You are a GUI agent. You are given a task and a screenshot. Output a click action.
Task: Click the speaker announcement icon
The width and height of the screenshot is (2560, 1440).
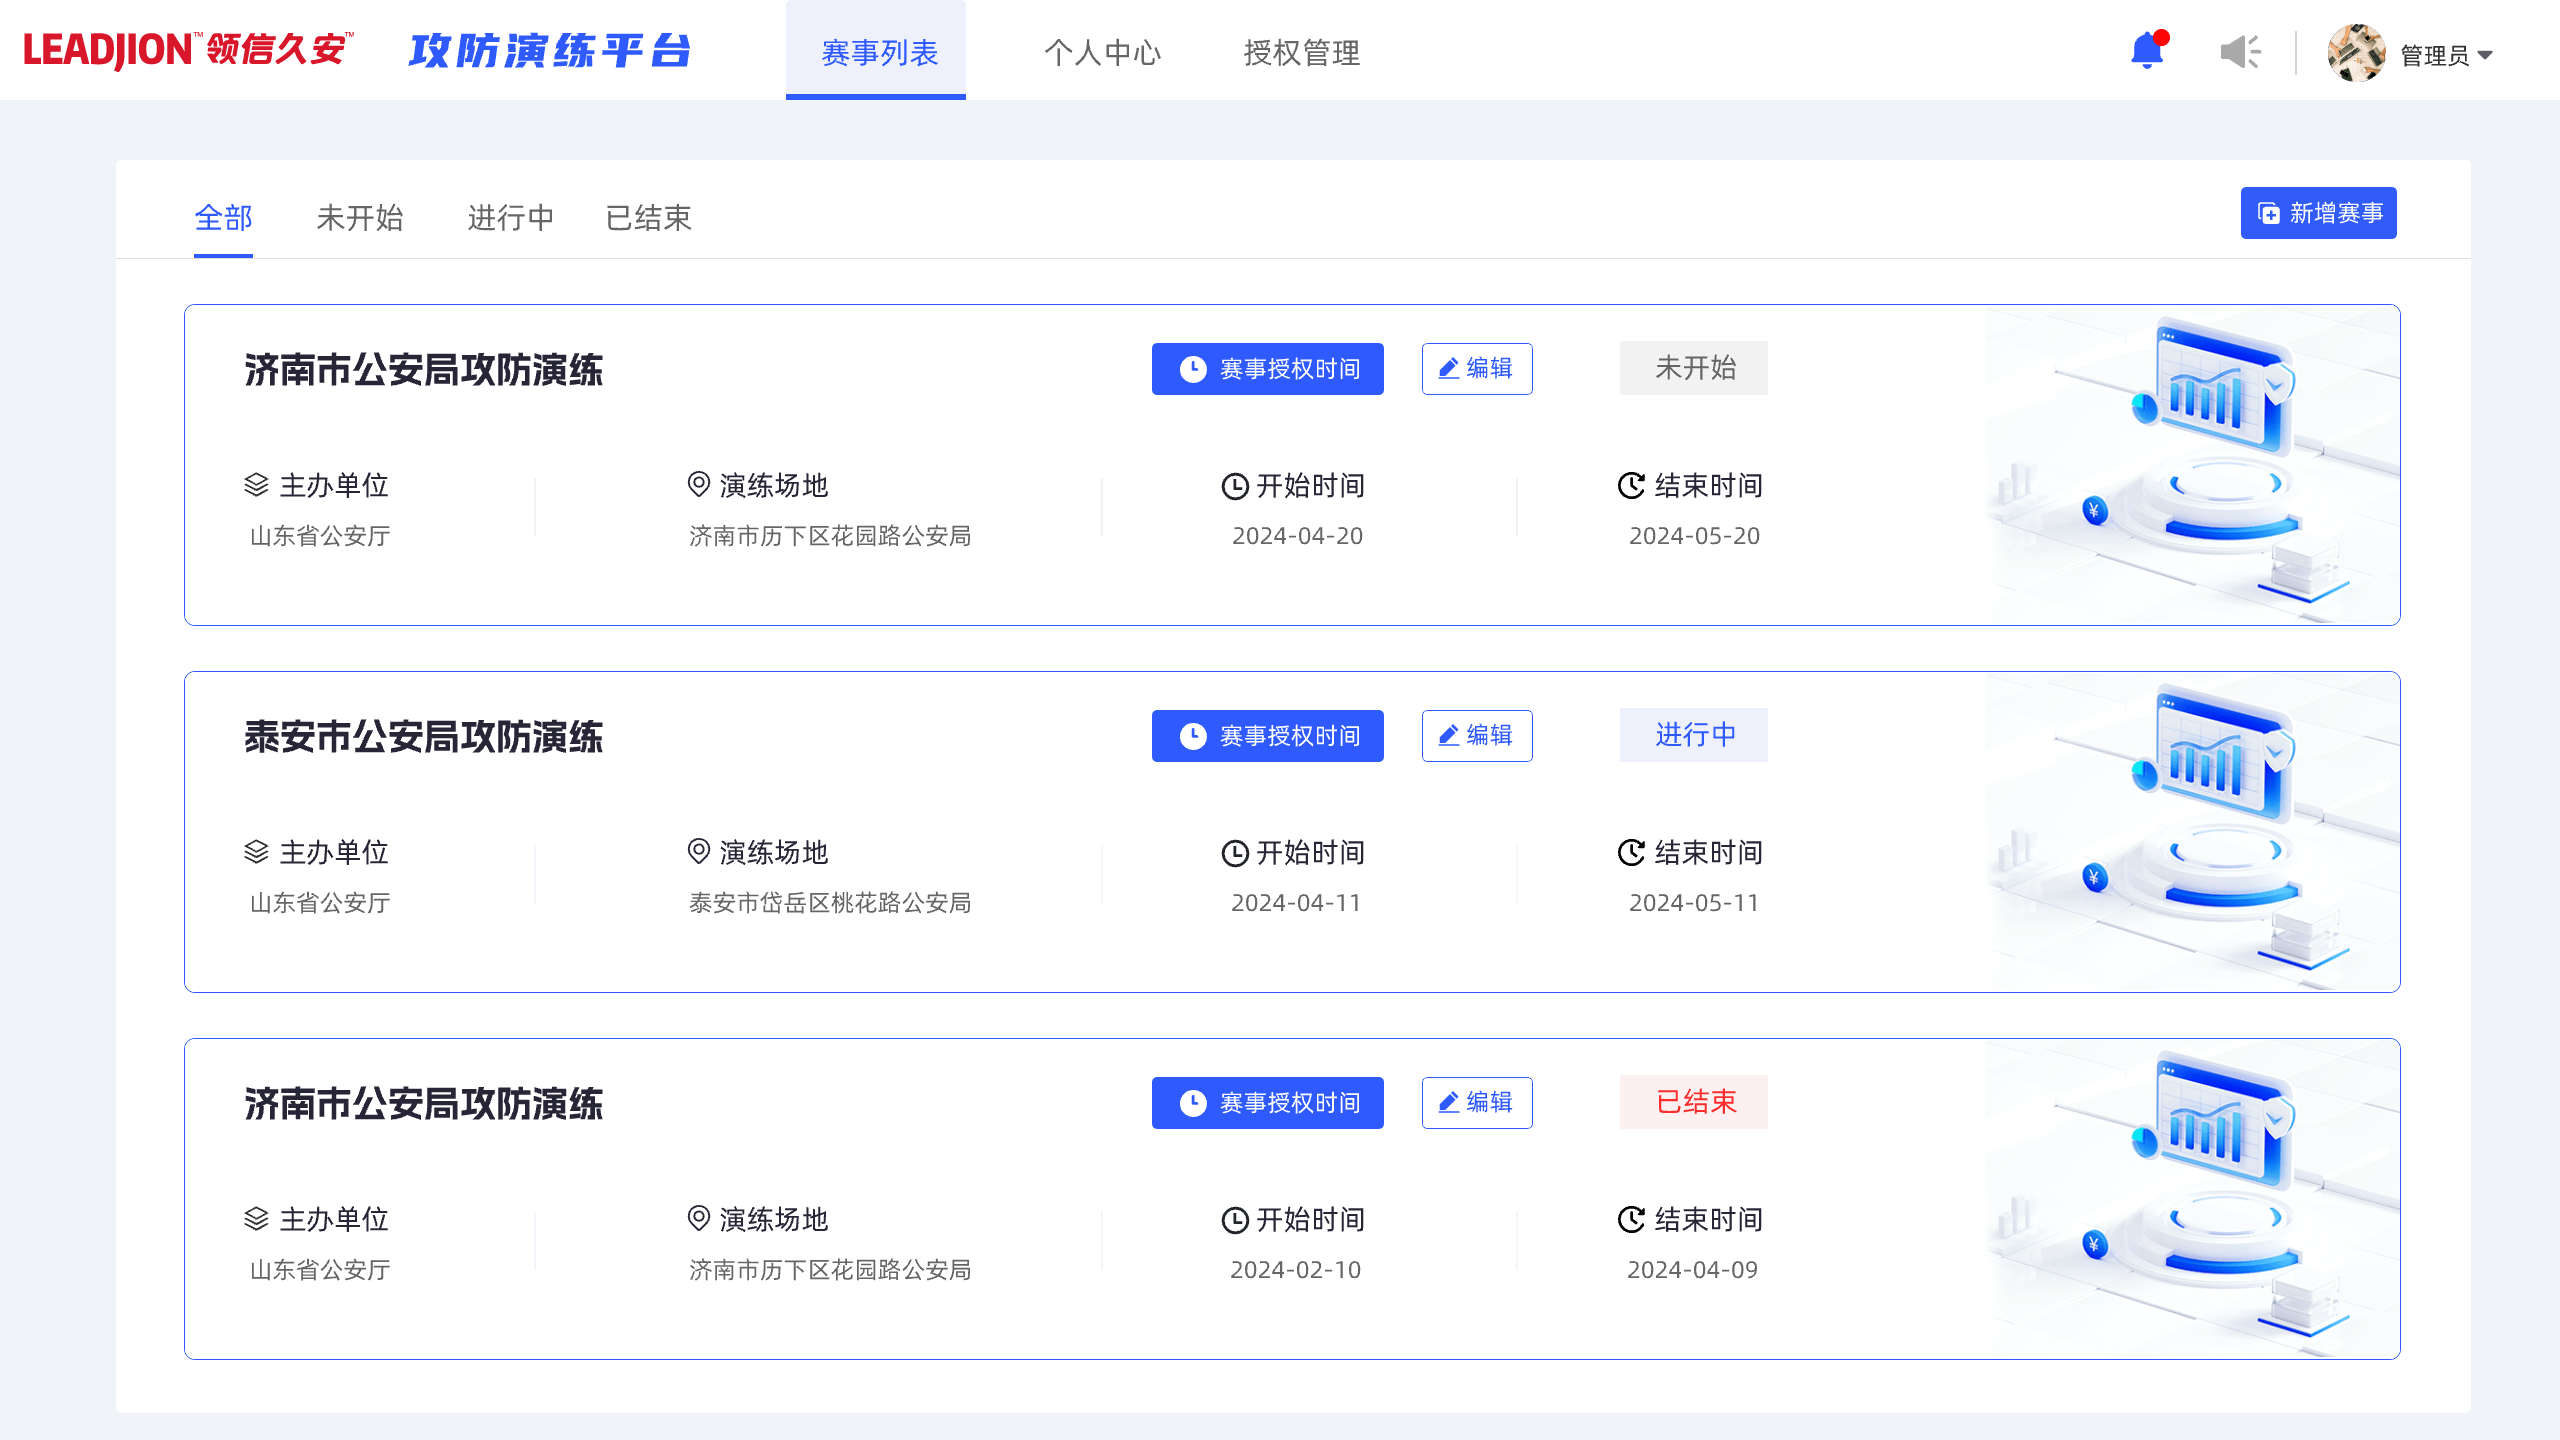[x=2240, y=52]
